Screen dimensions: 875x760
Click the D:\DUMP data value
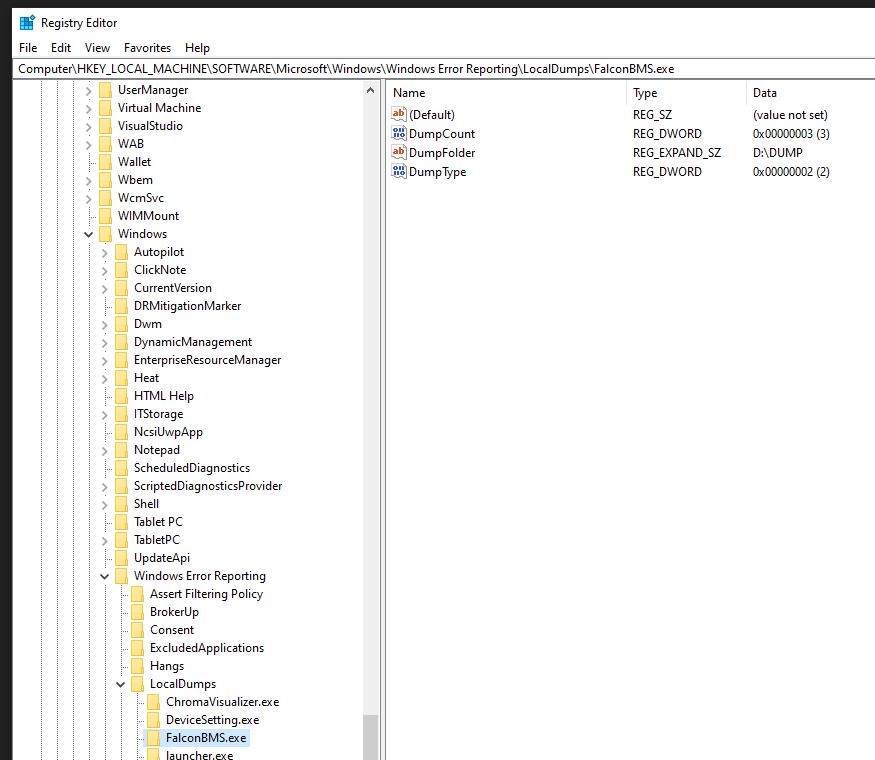tap(777, 152)
